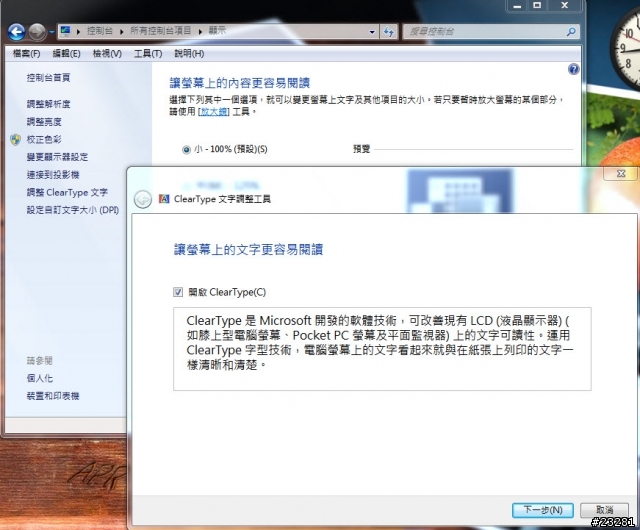The width and height of the screenshot is (640, 530).
Task: Expand the arrow before the 控制台 breadcrumb
Action: click(78, 31)
